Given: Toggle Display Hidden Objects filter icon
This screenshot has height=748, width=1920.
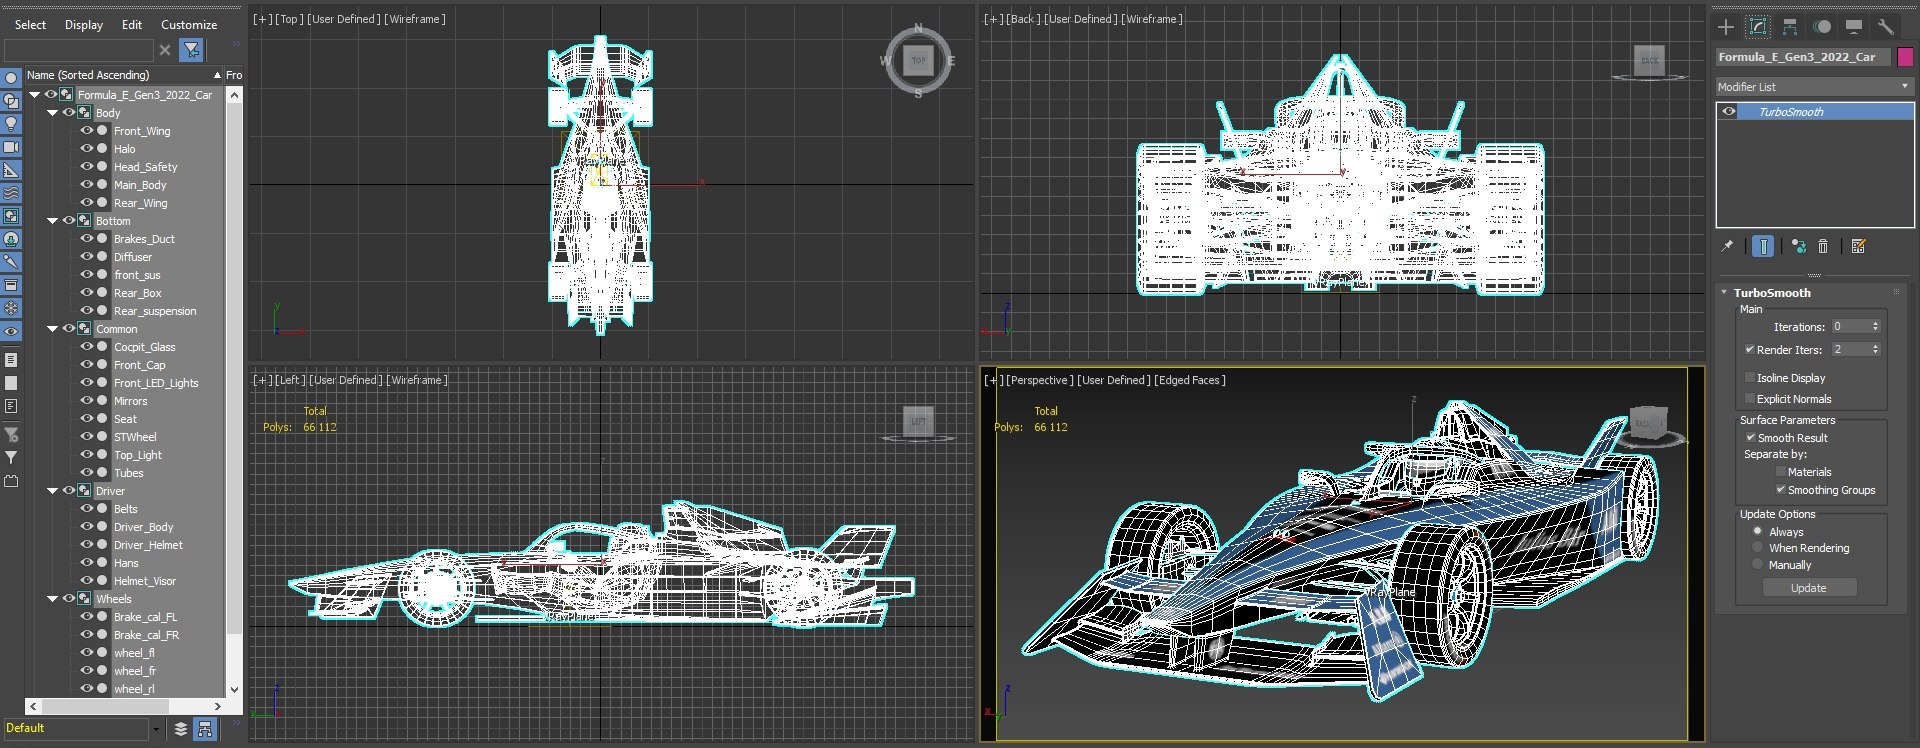Looking at the screenshot, I should (x=11, y=331).
